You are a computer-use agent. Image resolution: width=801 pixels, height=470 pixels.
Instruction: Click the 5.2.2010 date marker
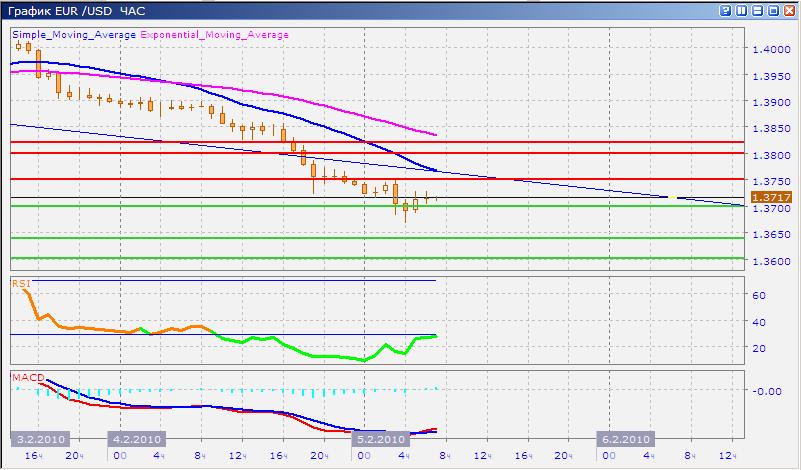[x=381, y=439]
